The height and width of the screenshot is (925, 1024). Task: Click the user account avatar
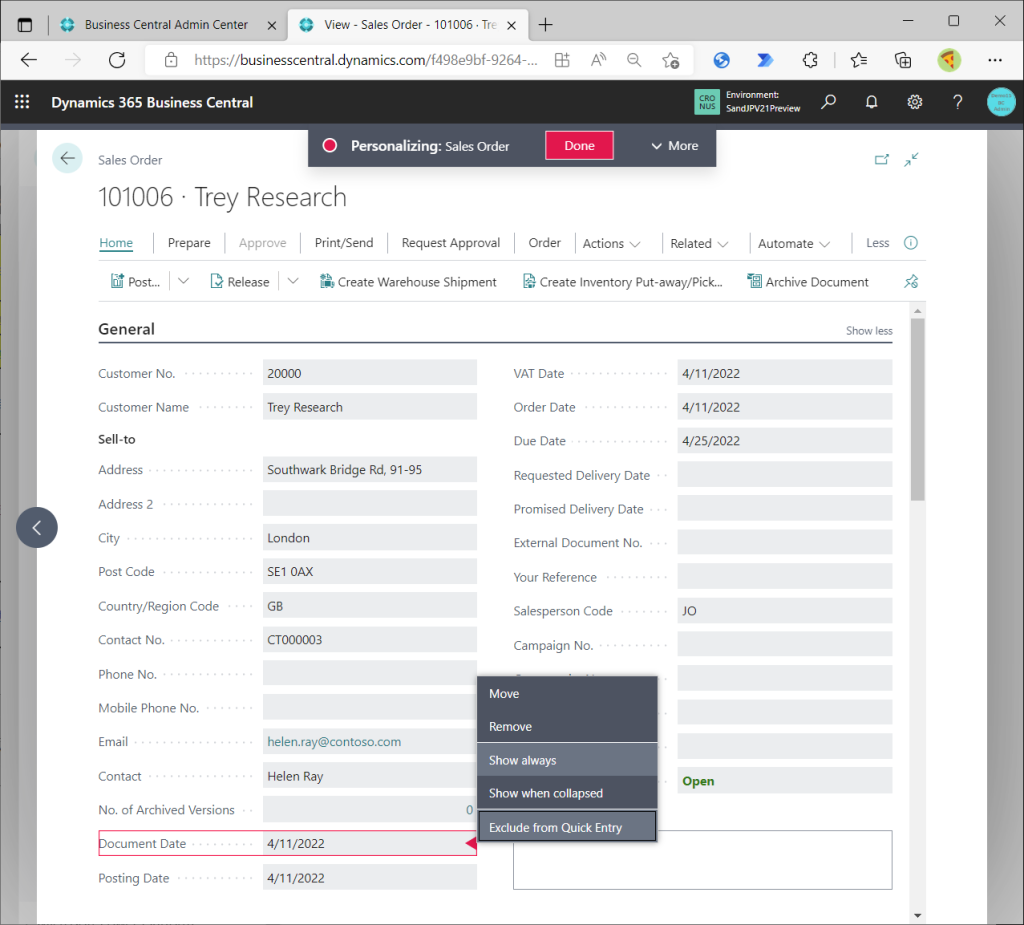coord(1000,102)
